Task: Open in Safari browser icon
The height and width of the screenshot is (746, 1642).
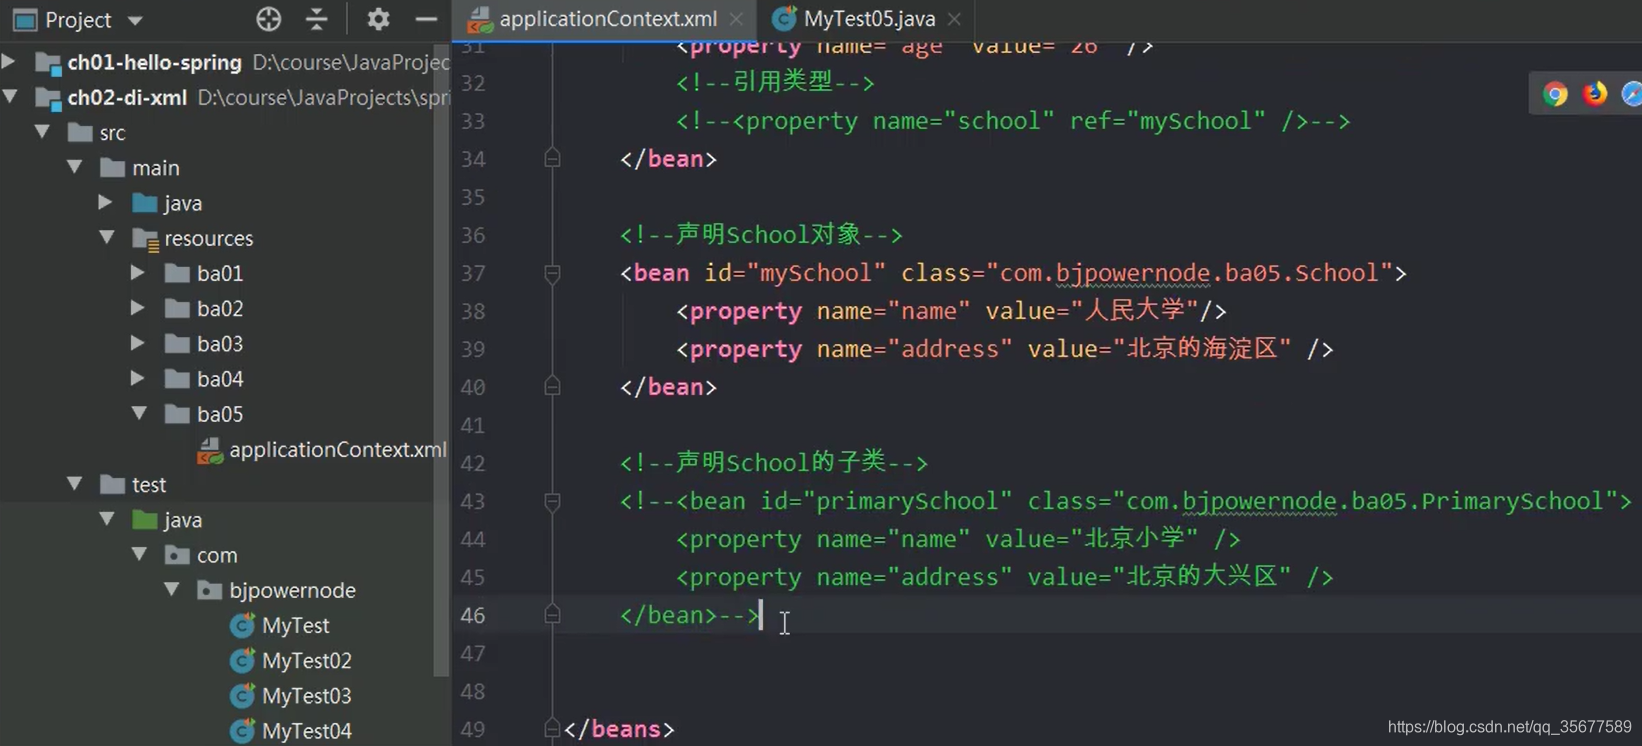Action: click(1632, 94)
